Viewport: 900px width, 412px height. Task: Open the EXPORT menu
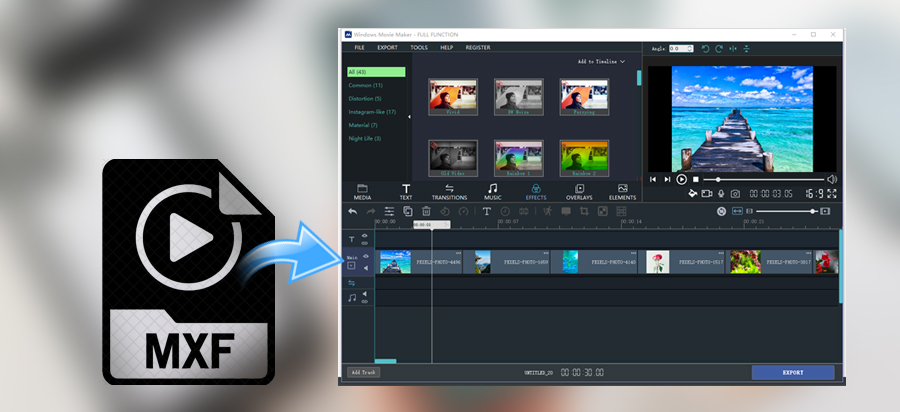(387, 48)
